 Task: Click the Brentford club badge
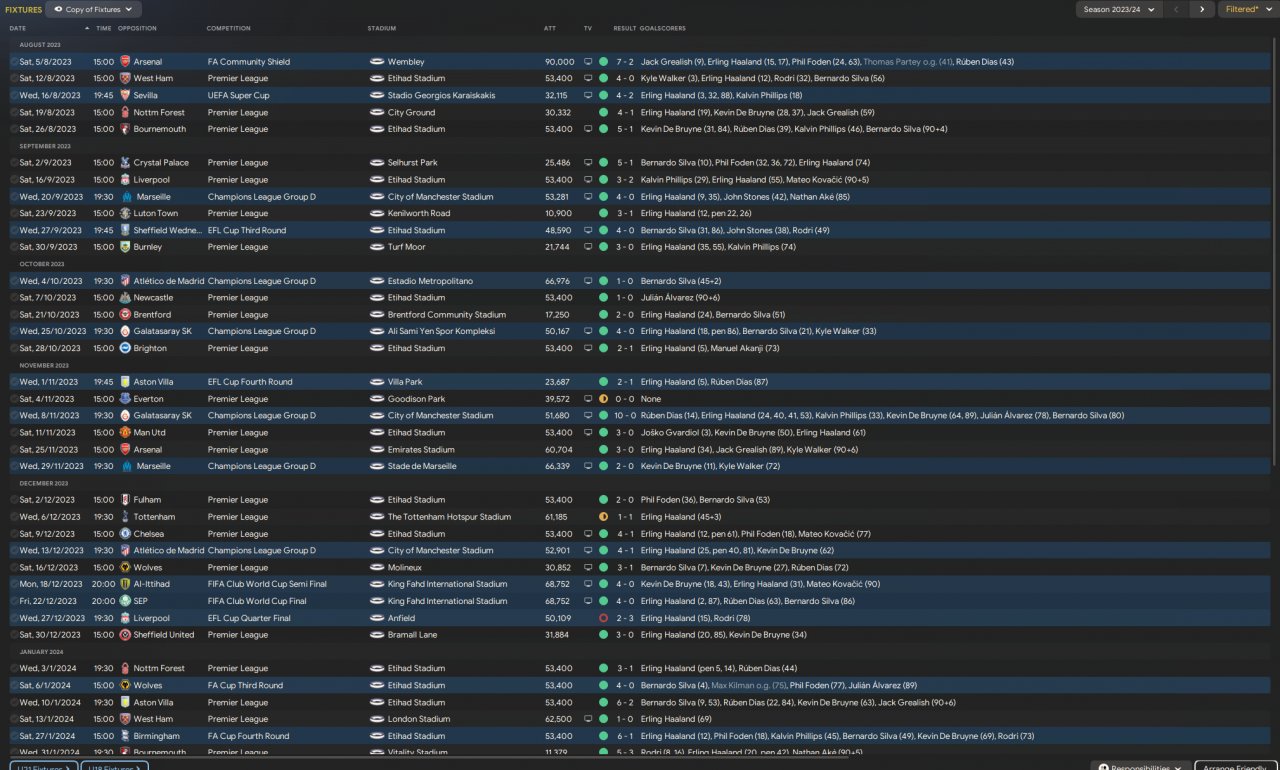pos(125,315)
